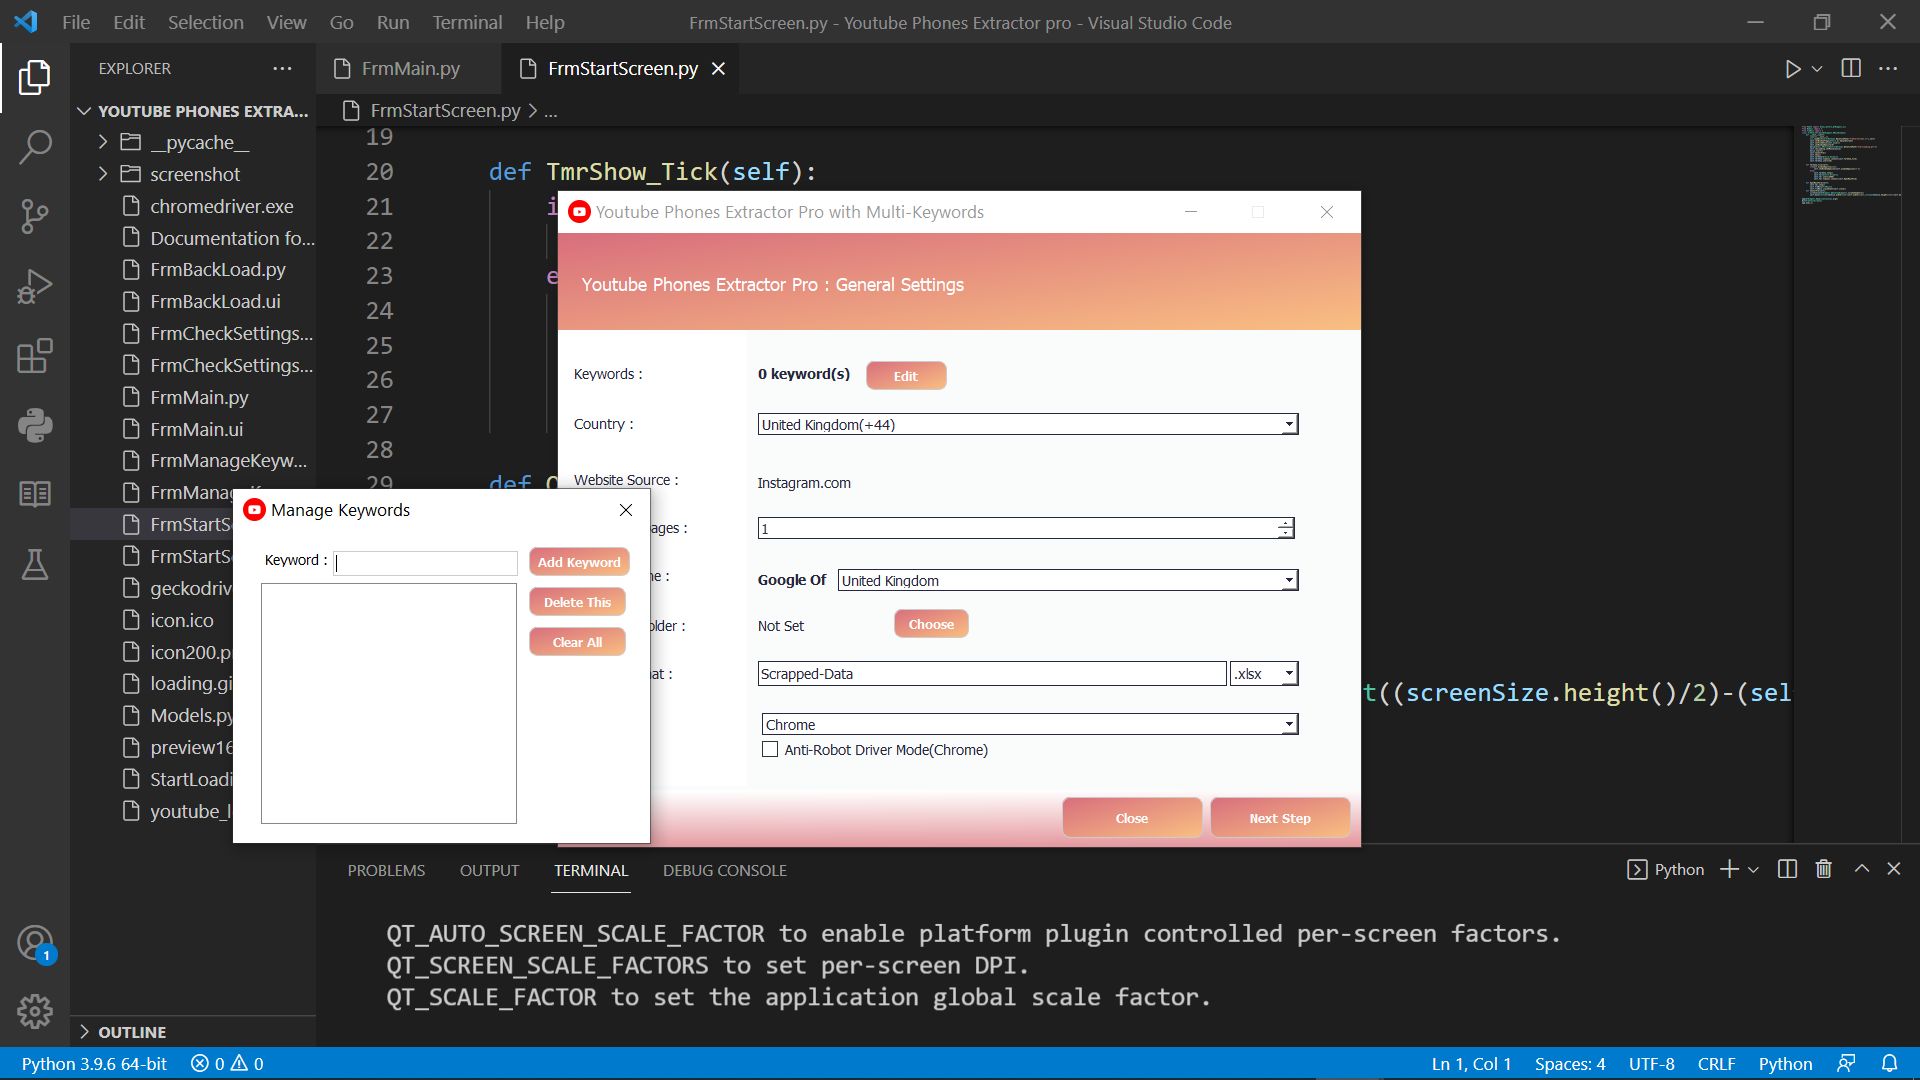
Task: Open the Accounts icon with badge
Action: 34,943
